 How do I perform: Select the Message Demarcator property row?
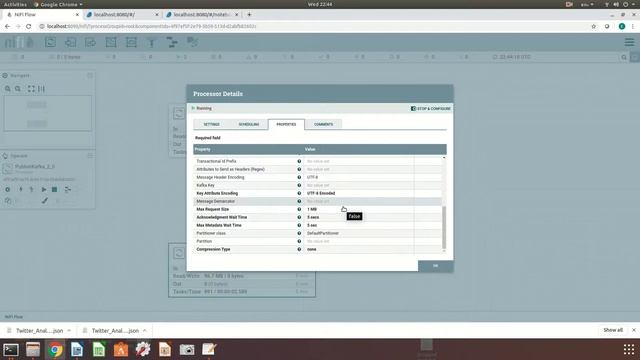pos(317,201)
